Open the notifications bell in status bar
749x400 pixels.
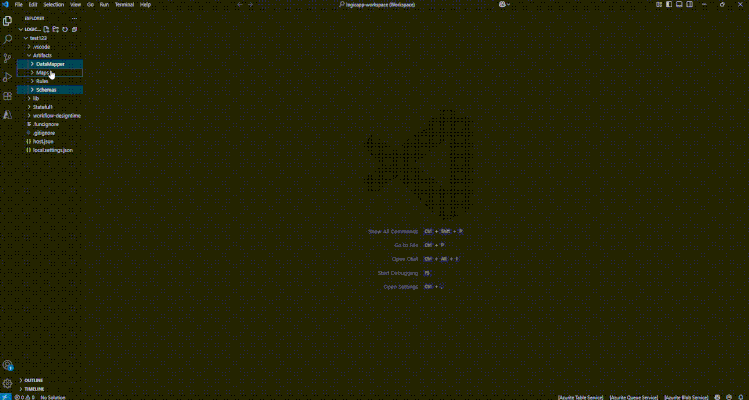pyautogui.click(x=739, y=397)
